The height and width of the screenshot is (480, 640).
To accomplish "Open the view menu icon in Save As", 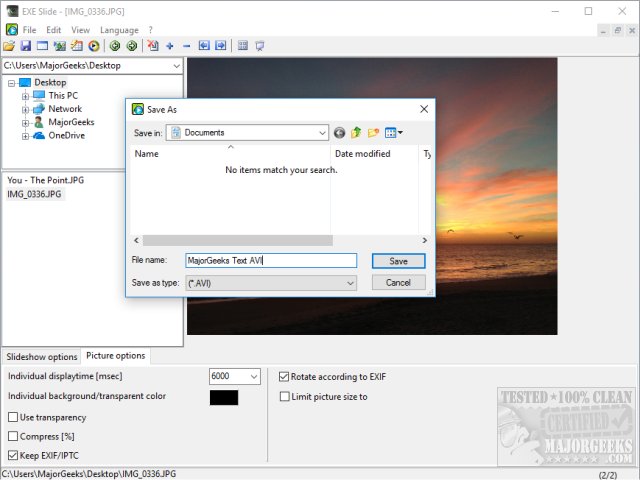I will pos(393,133).
